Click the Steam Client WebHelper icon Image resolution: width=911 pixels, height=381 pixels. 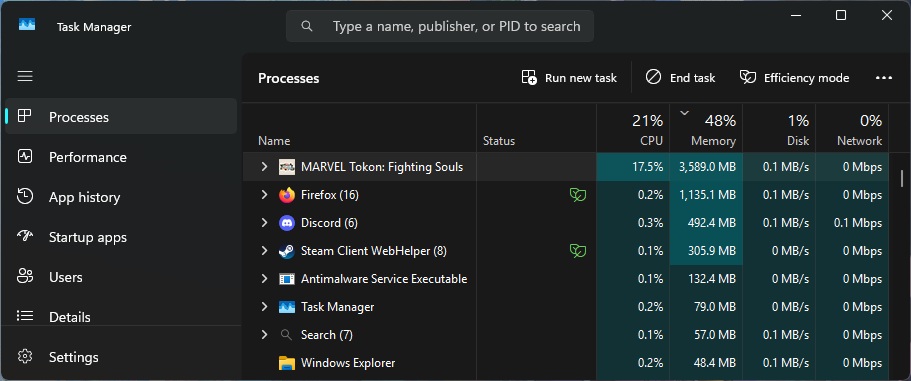[287, 251]
